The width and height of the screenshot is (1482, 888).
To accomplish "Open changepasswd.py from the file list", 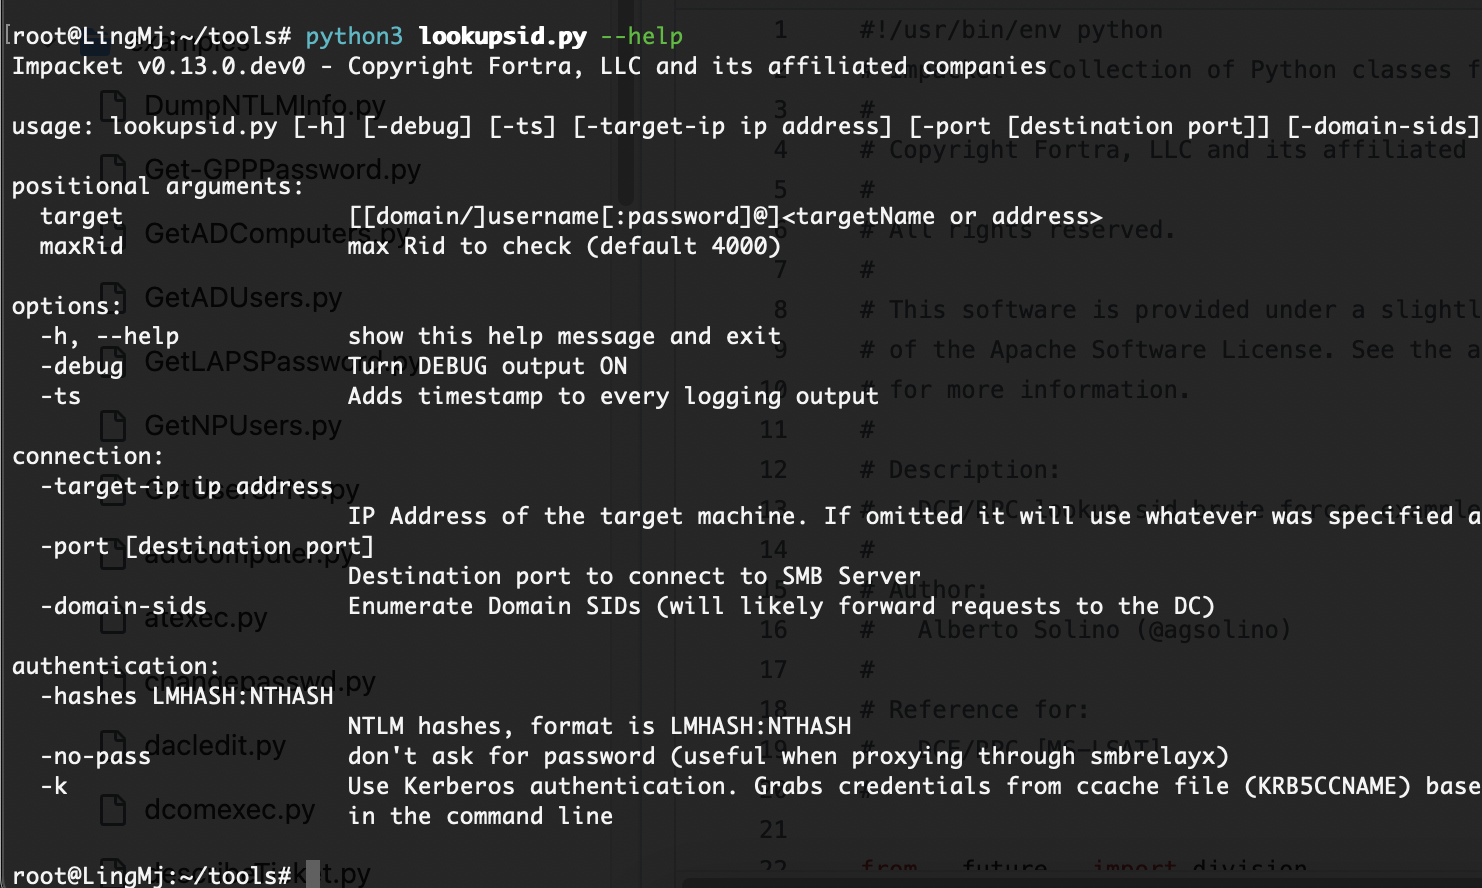I will (x=260, y=682).
